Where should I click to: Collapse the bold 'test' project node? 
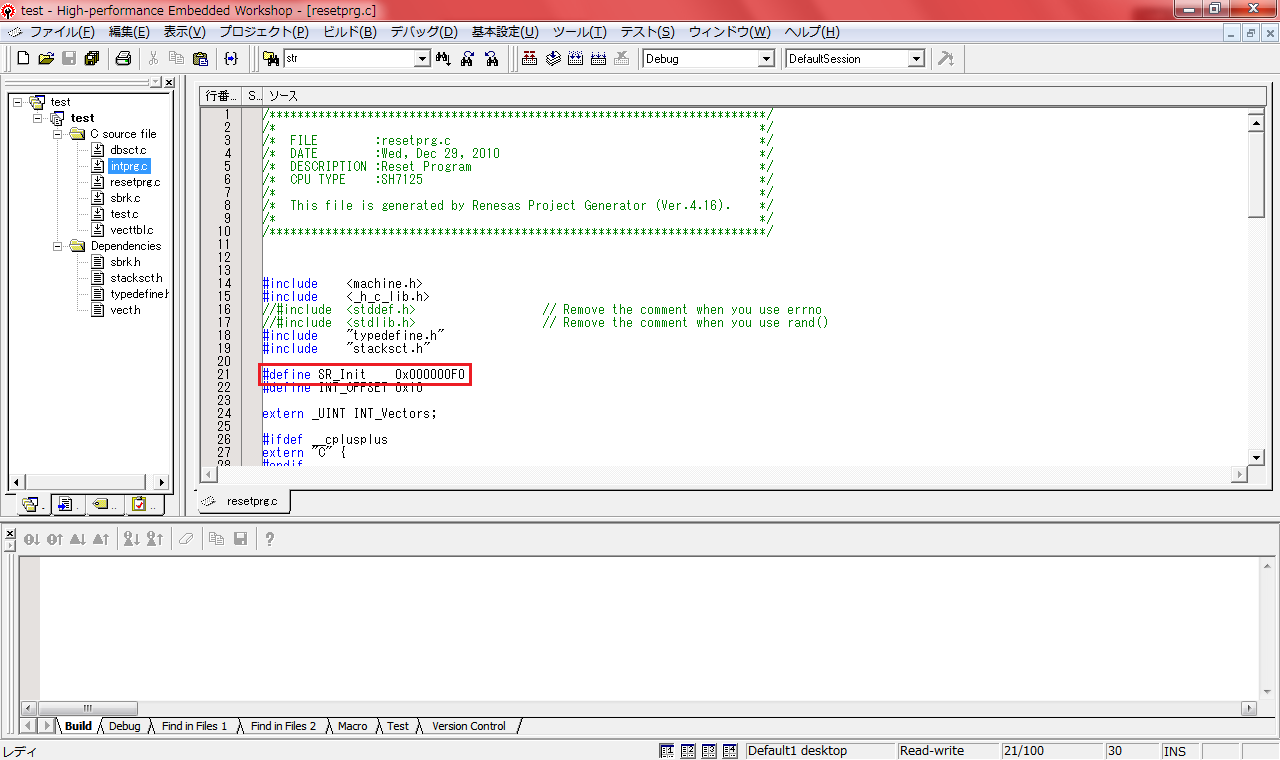38,118
